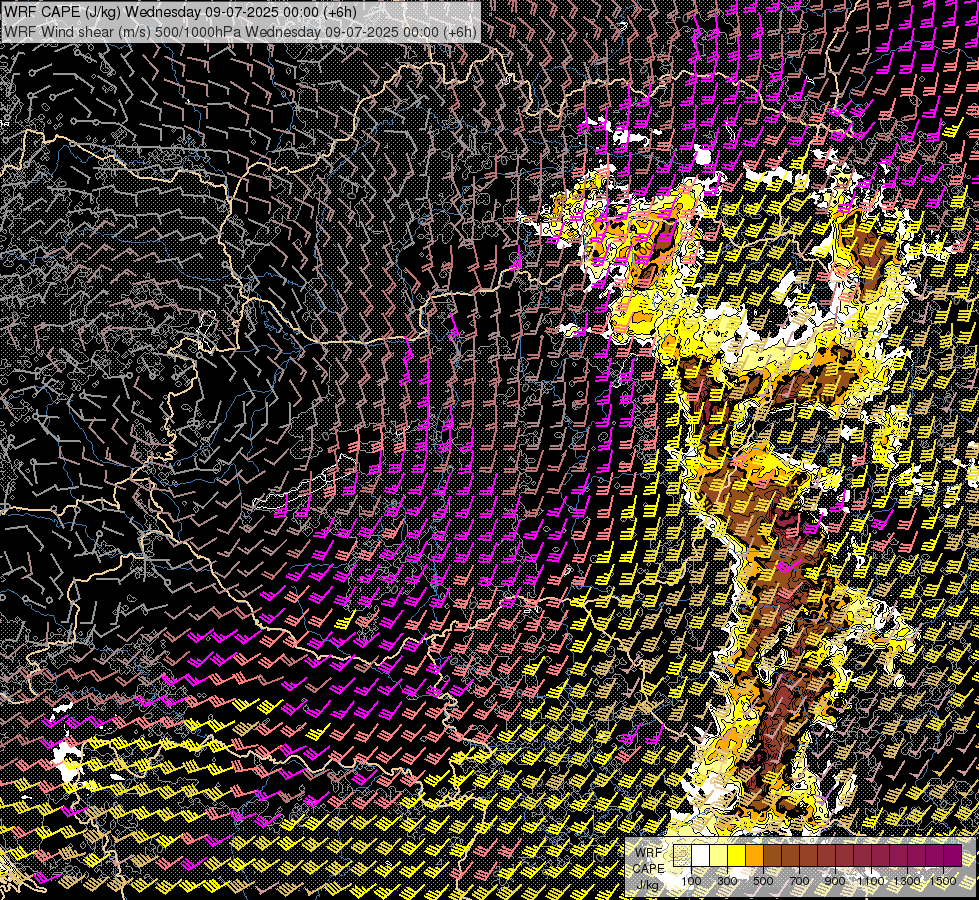Click the legend value 500
This screenshot has height=900, width=979.
coord(763,881)
